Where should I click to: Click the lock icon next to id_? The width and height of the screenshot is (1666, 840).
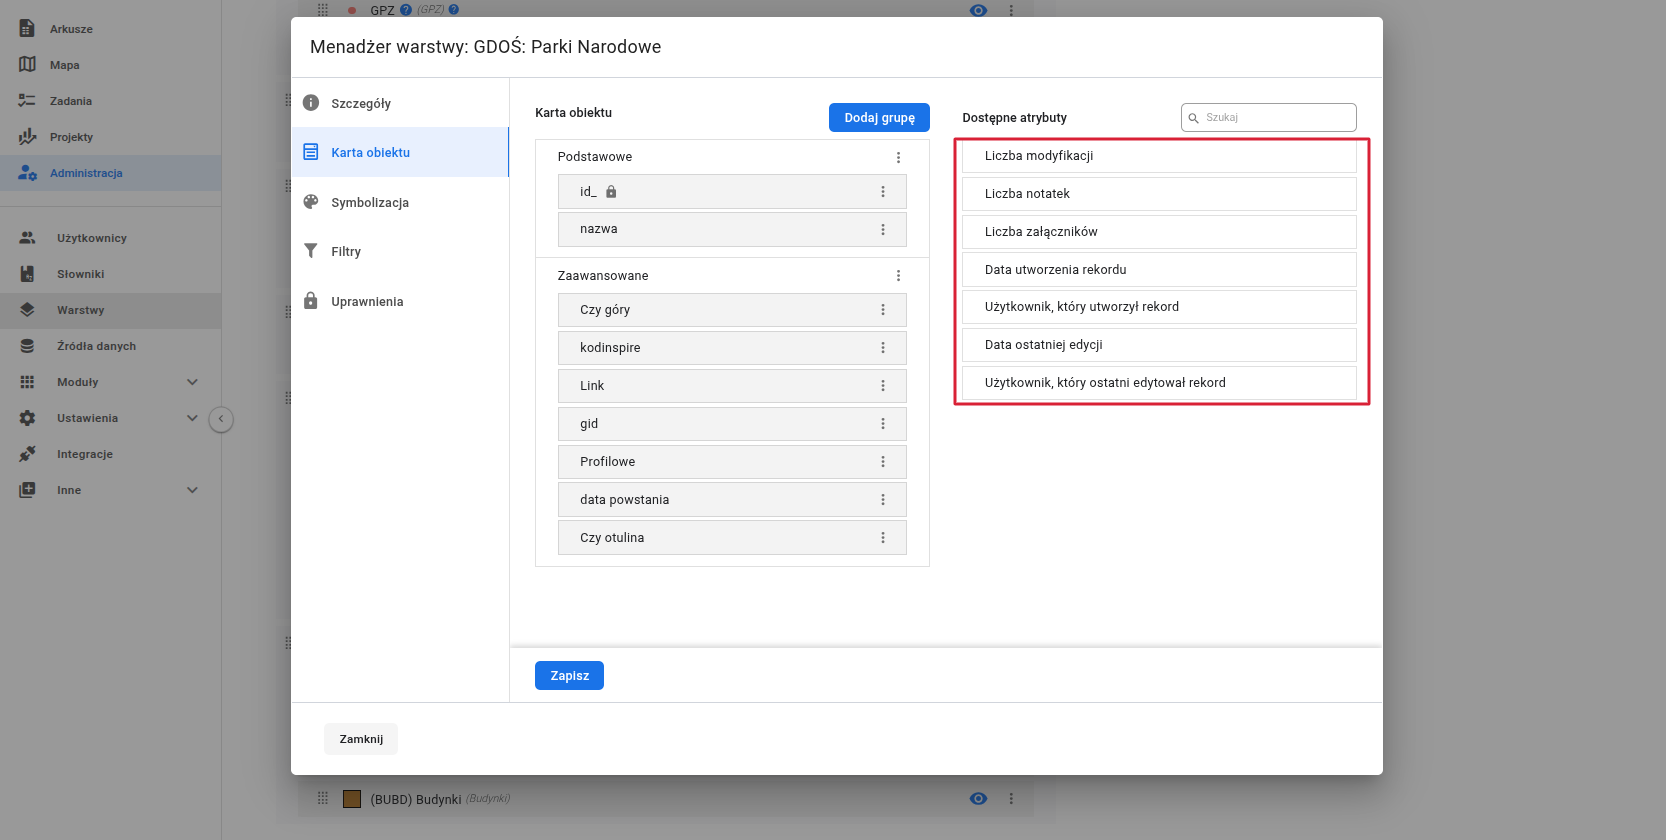click(611, 192)
